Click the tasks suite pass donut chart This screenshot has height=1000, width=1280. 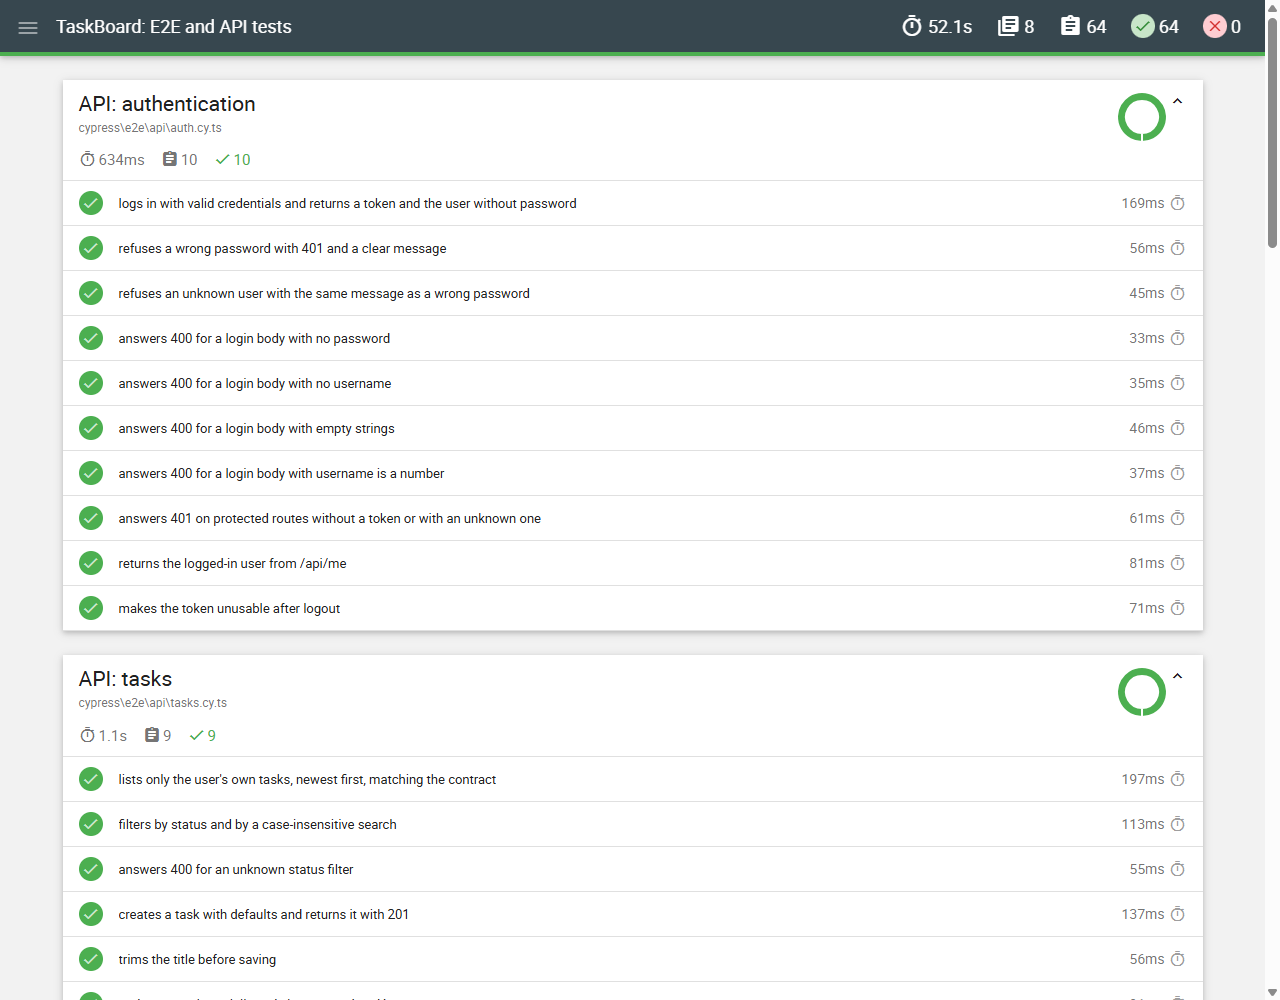coord(1142,692)
